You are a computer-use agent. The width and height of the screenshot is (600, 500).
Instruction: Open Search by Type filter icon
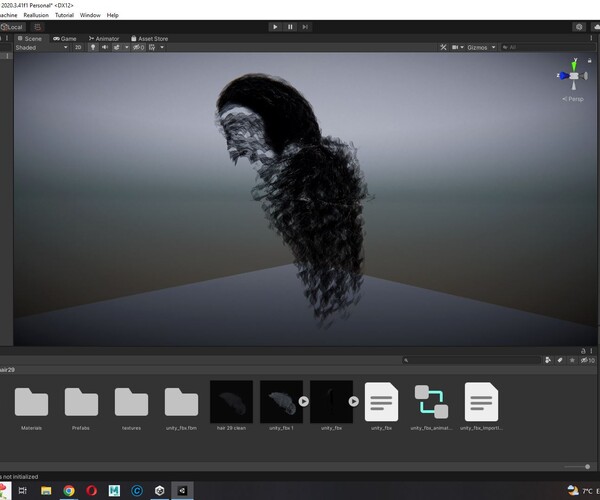click(548, 360)
